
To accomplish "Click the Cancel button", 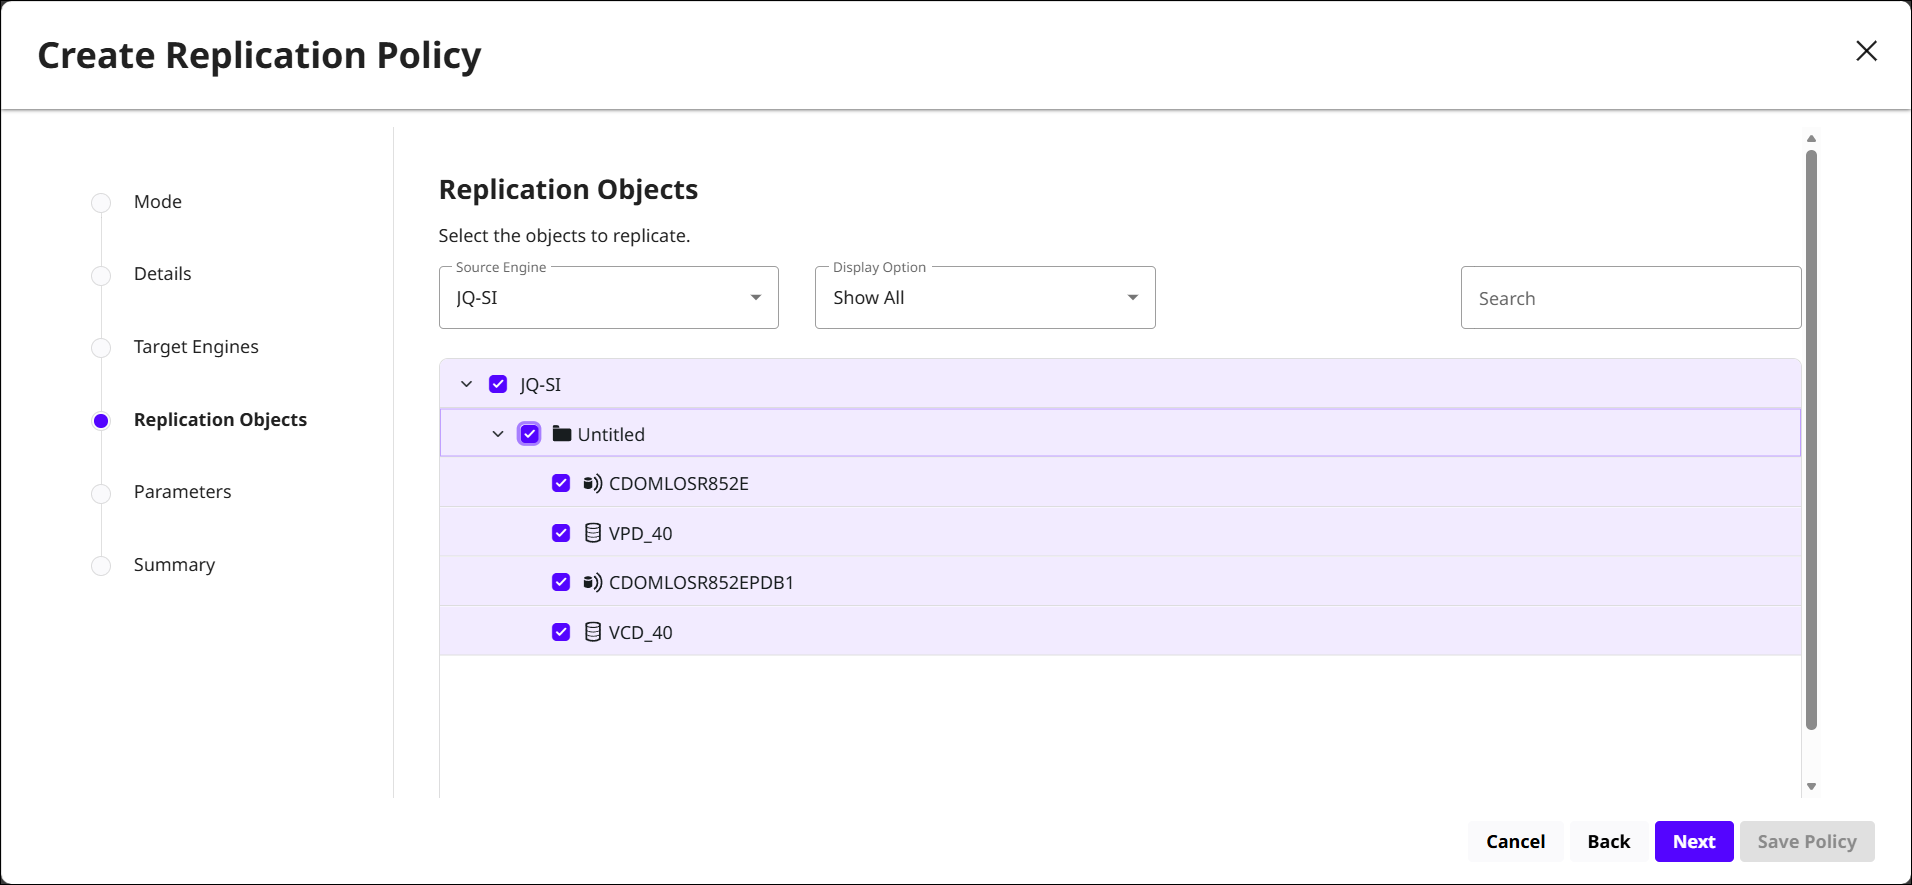I will point(1515,842).
